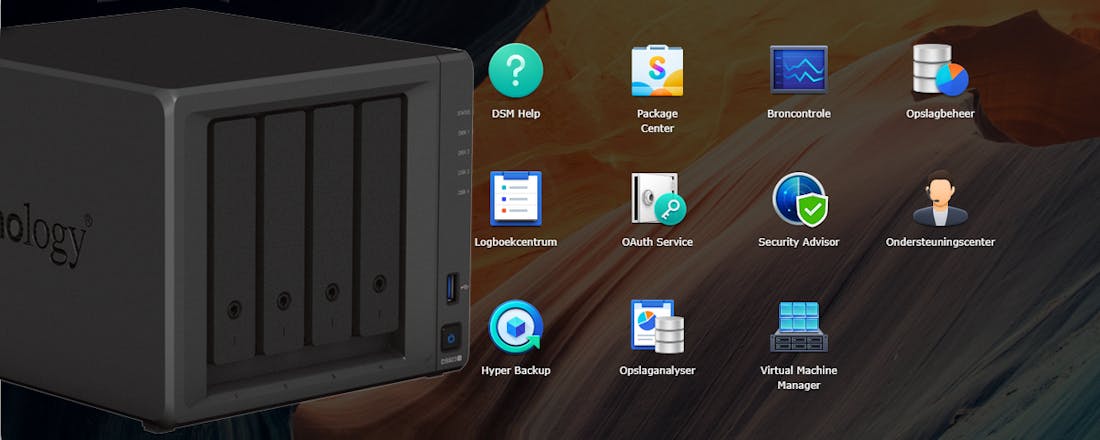Image resolution: width=1100 pixels, height=440 pixels.
Task: Click the 'DSM Help' label
Action: point(516,113)
